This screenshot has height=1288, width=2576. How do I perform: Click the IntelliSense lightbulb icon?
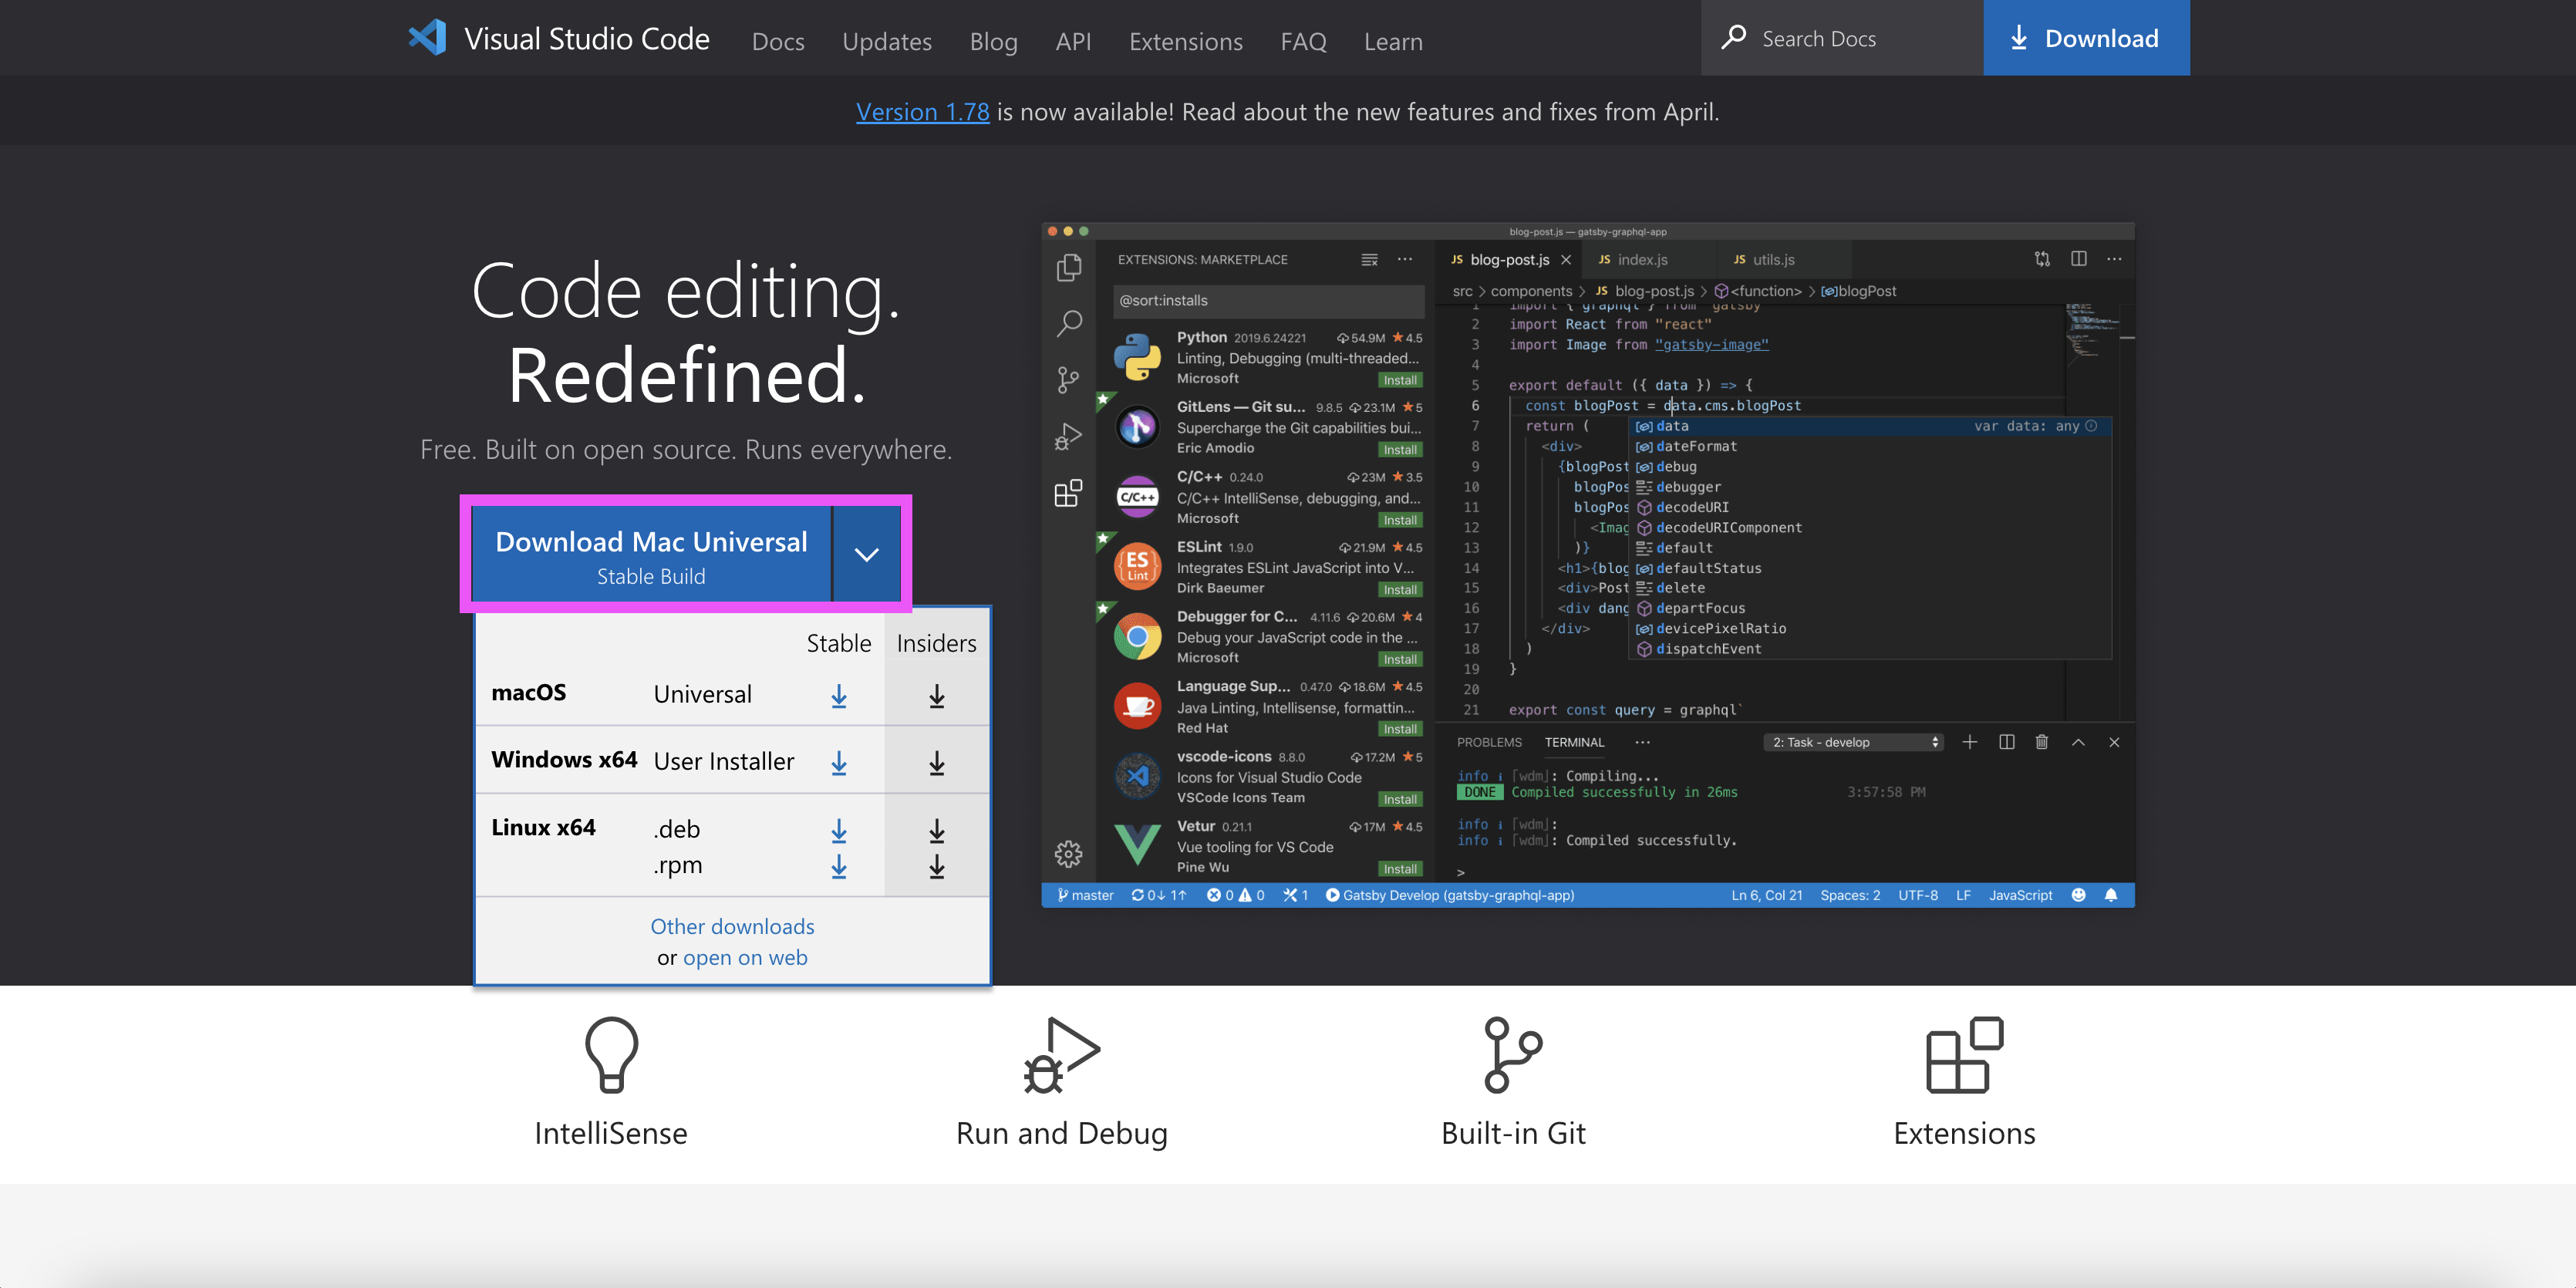pos(610,1054)
